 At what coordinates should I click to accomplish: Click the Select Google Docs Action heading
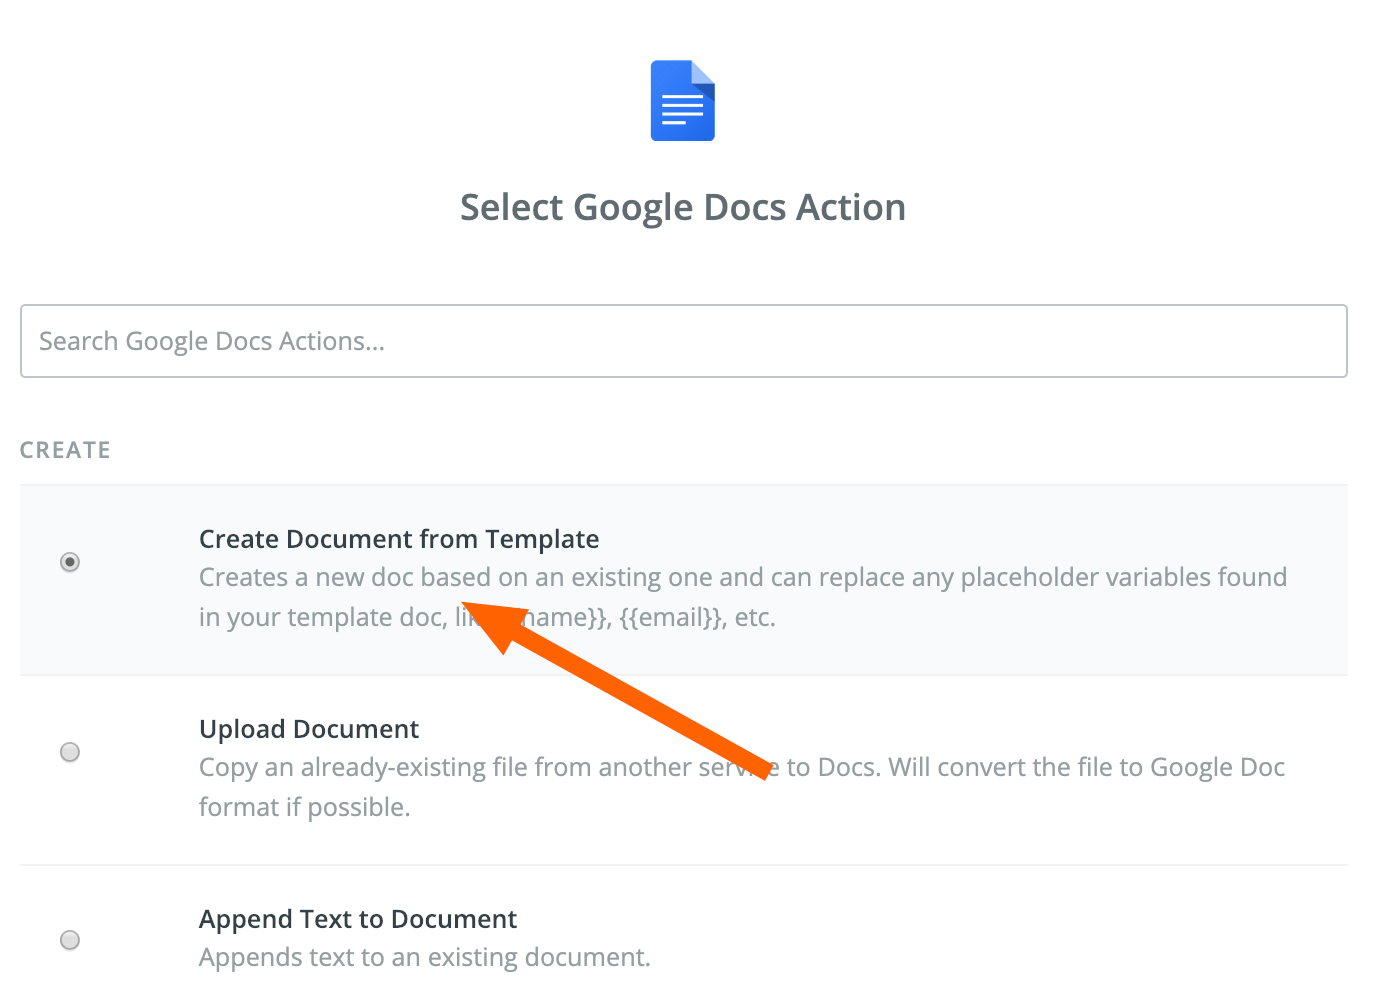click(683, 207)
